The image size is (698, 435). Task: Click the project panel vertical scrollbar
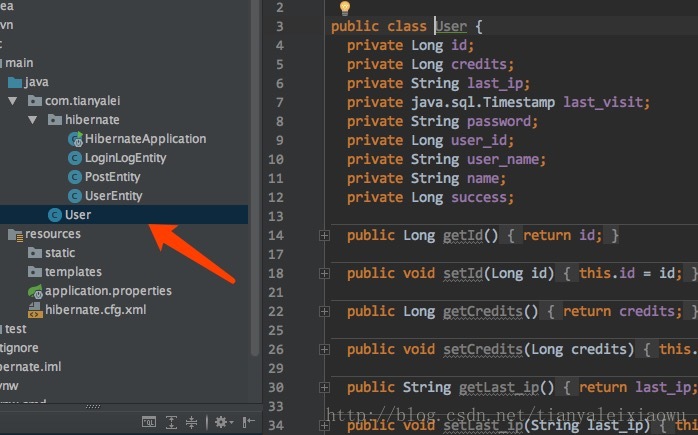[x=255, y=178]
